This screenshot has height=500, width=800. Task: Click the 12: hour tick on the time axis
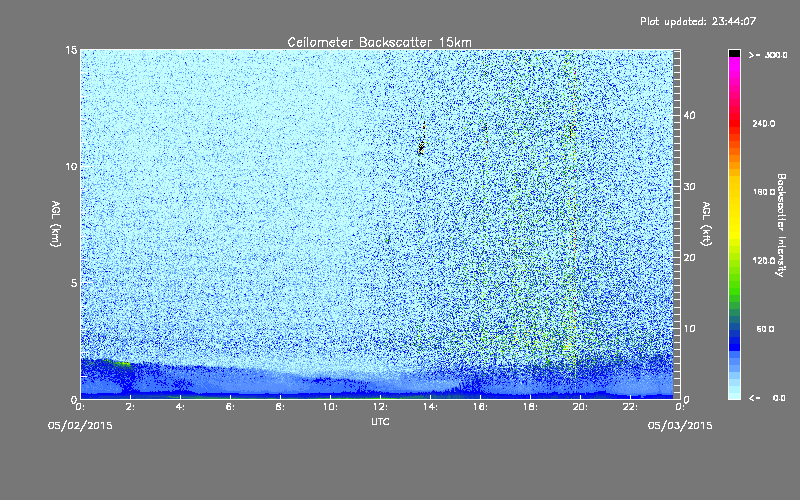[x=381, y=407]
